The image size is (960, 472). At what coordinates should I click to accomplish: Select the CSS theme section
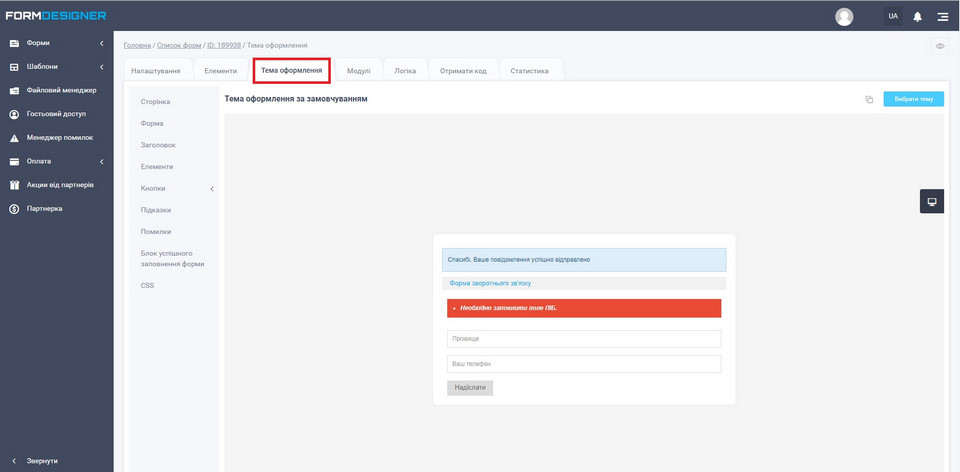(x=147, y=285)
